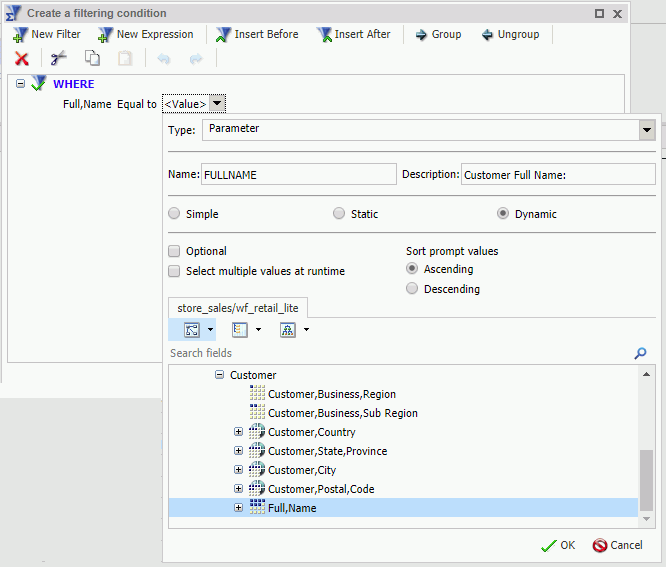This screenshot has height=567, width=666.
Task: Click the red X delete icon
Action: pos(22,59)
